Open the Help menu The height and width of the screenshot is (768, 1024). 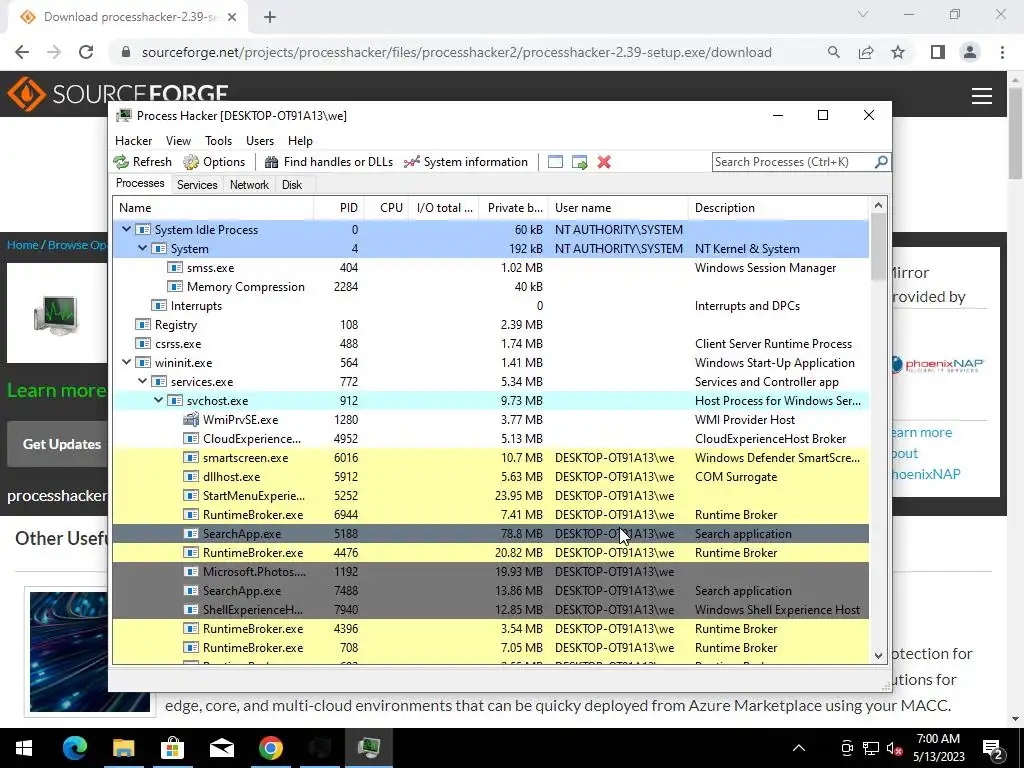pos(300,141)
